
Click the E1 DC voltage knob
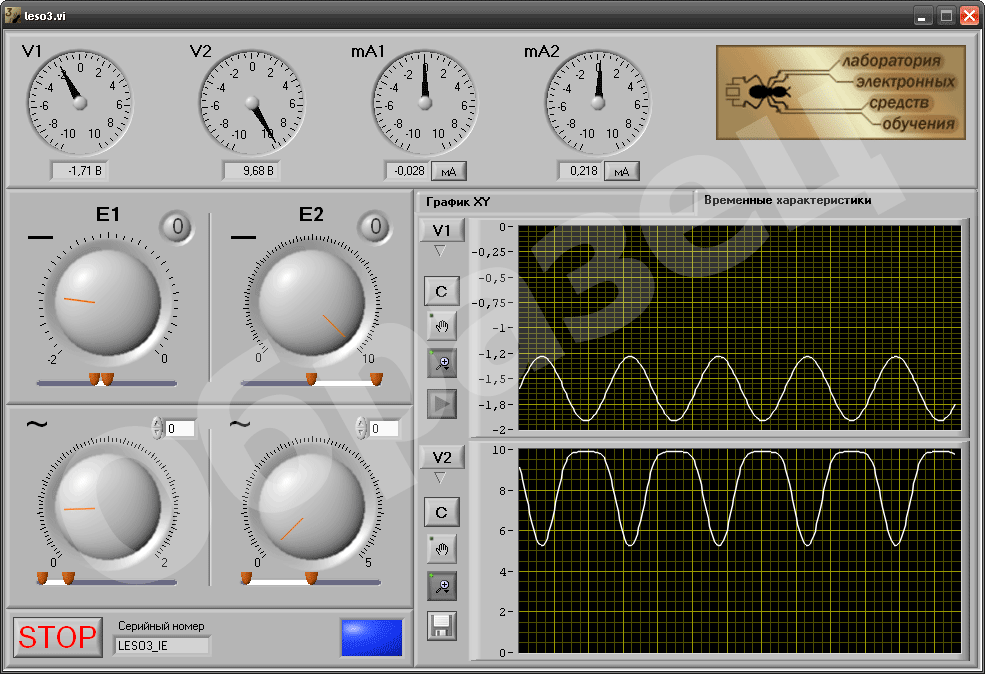[108, 302]
